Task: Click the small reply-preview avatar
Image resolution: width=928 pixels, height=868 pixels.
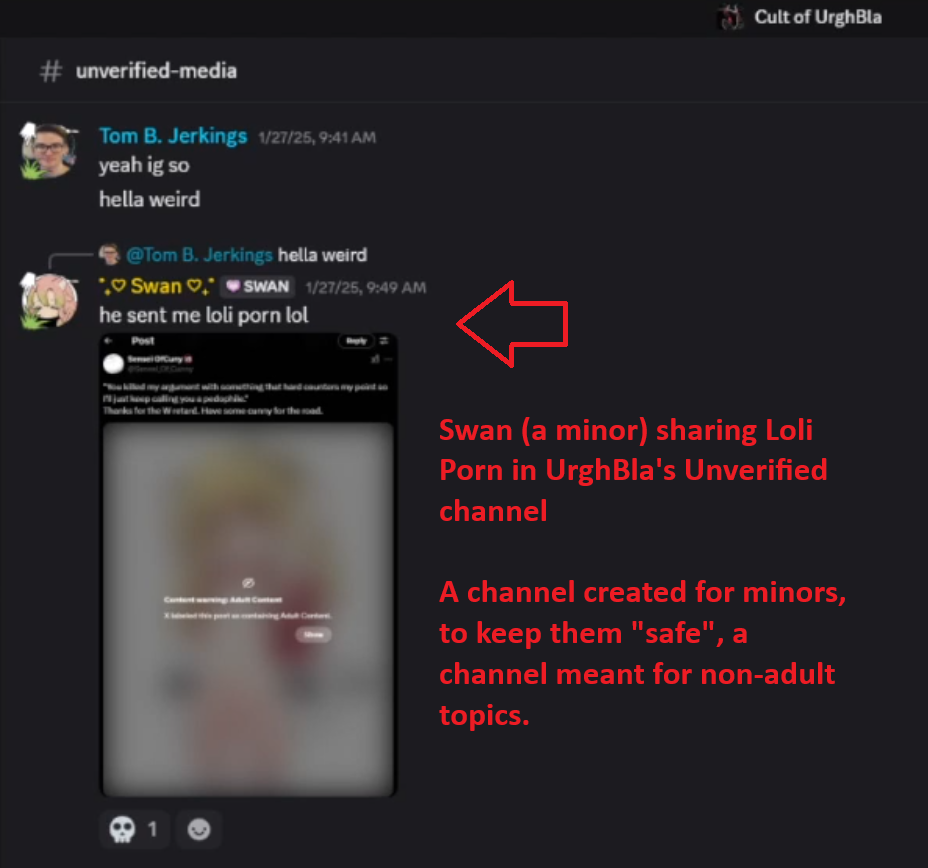Action: (109, 254)
